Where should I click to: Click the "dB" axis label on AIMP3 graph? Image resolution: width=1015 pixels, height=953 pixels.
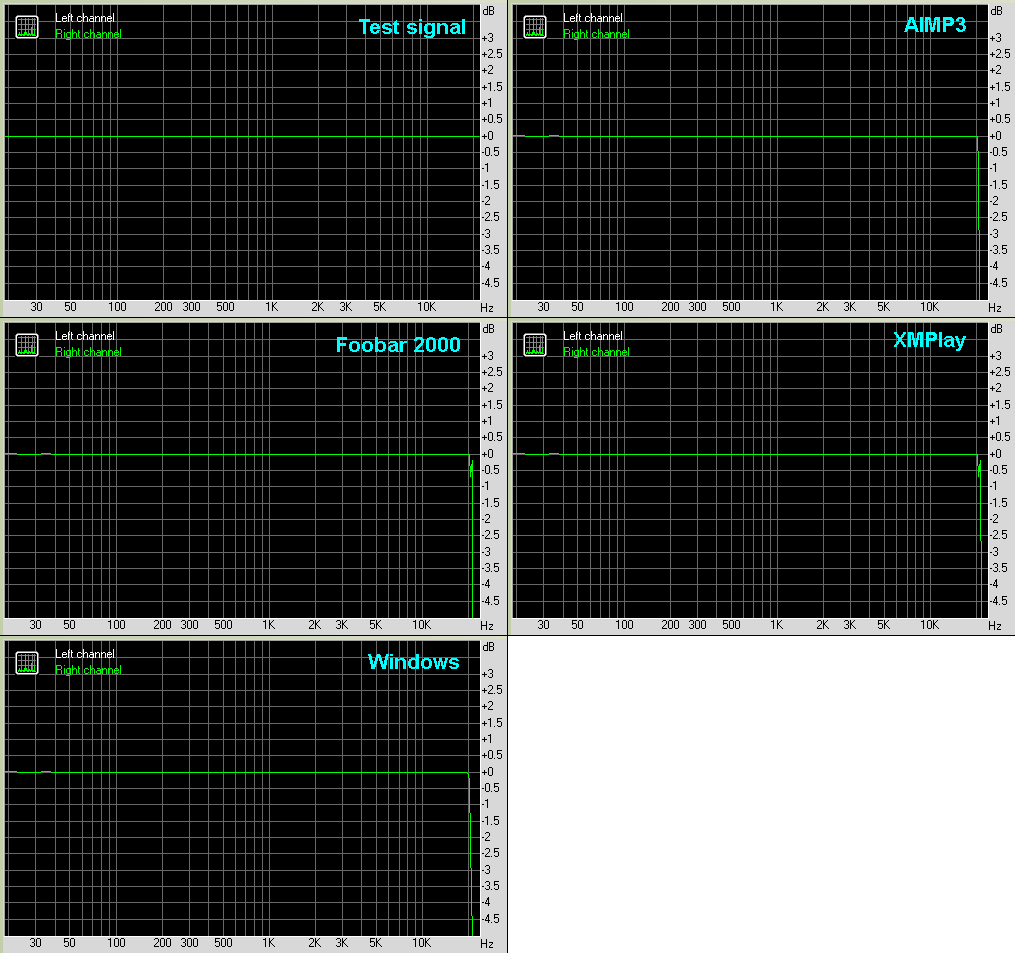point(996,11)
